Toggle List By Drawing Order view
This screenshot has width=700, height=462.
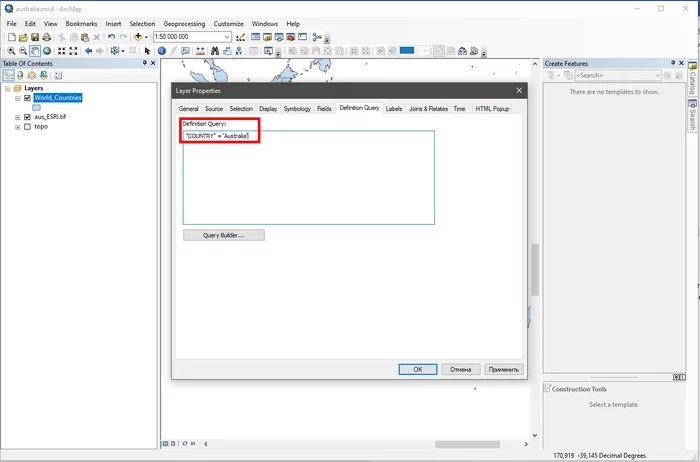[x=8, y=75]
